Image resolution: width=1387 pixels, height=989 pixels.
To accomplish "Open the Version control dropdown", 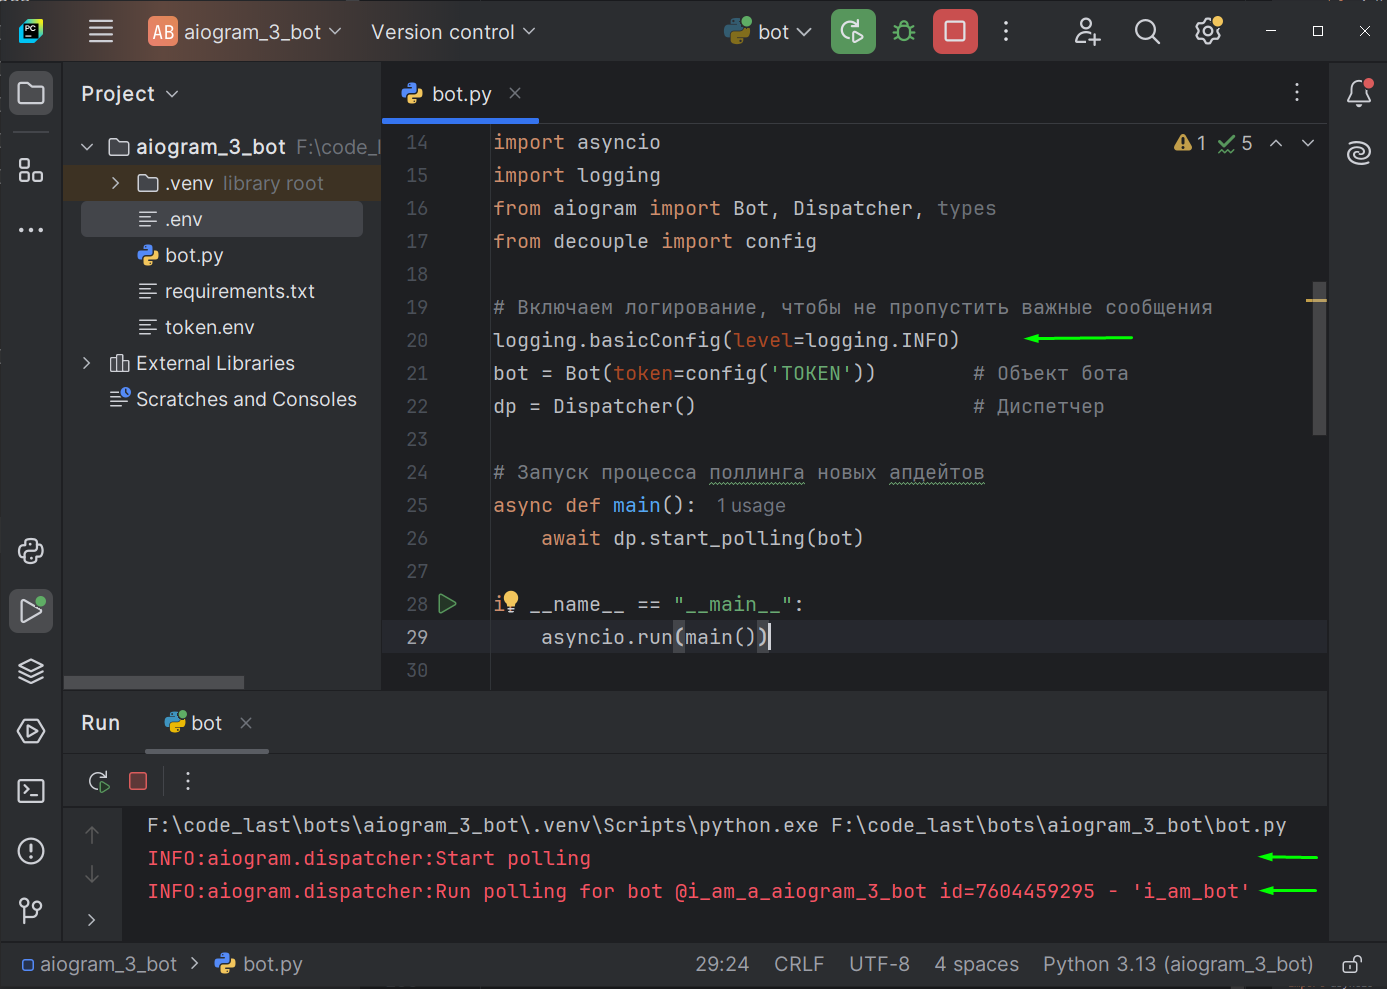I will coord(453,32).
